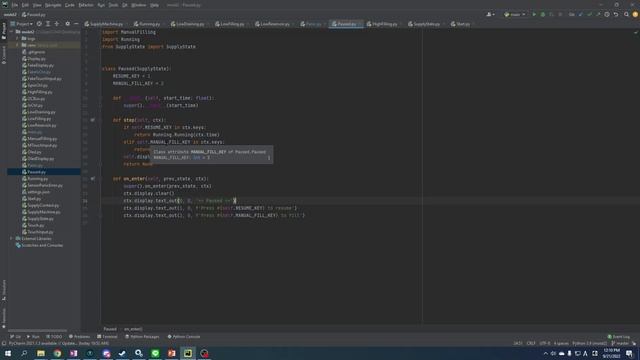Viewport: 640px width, 360px height.
Task: Click the Windows Start button
Action: (x=8, y=353)
